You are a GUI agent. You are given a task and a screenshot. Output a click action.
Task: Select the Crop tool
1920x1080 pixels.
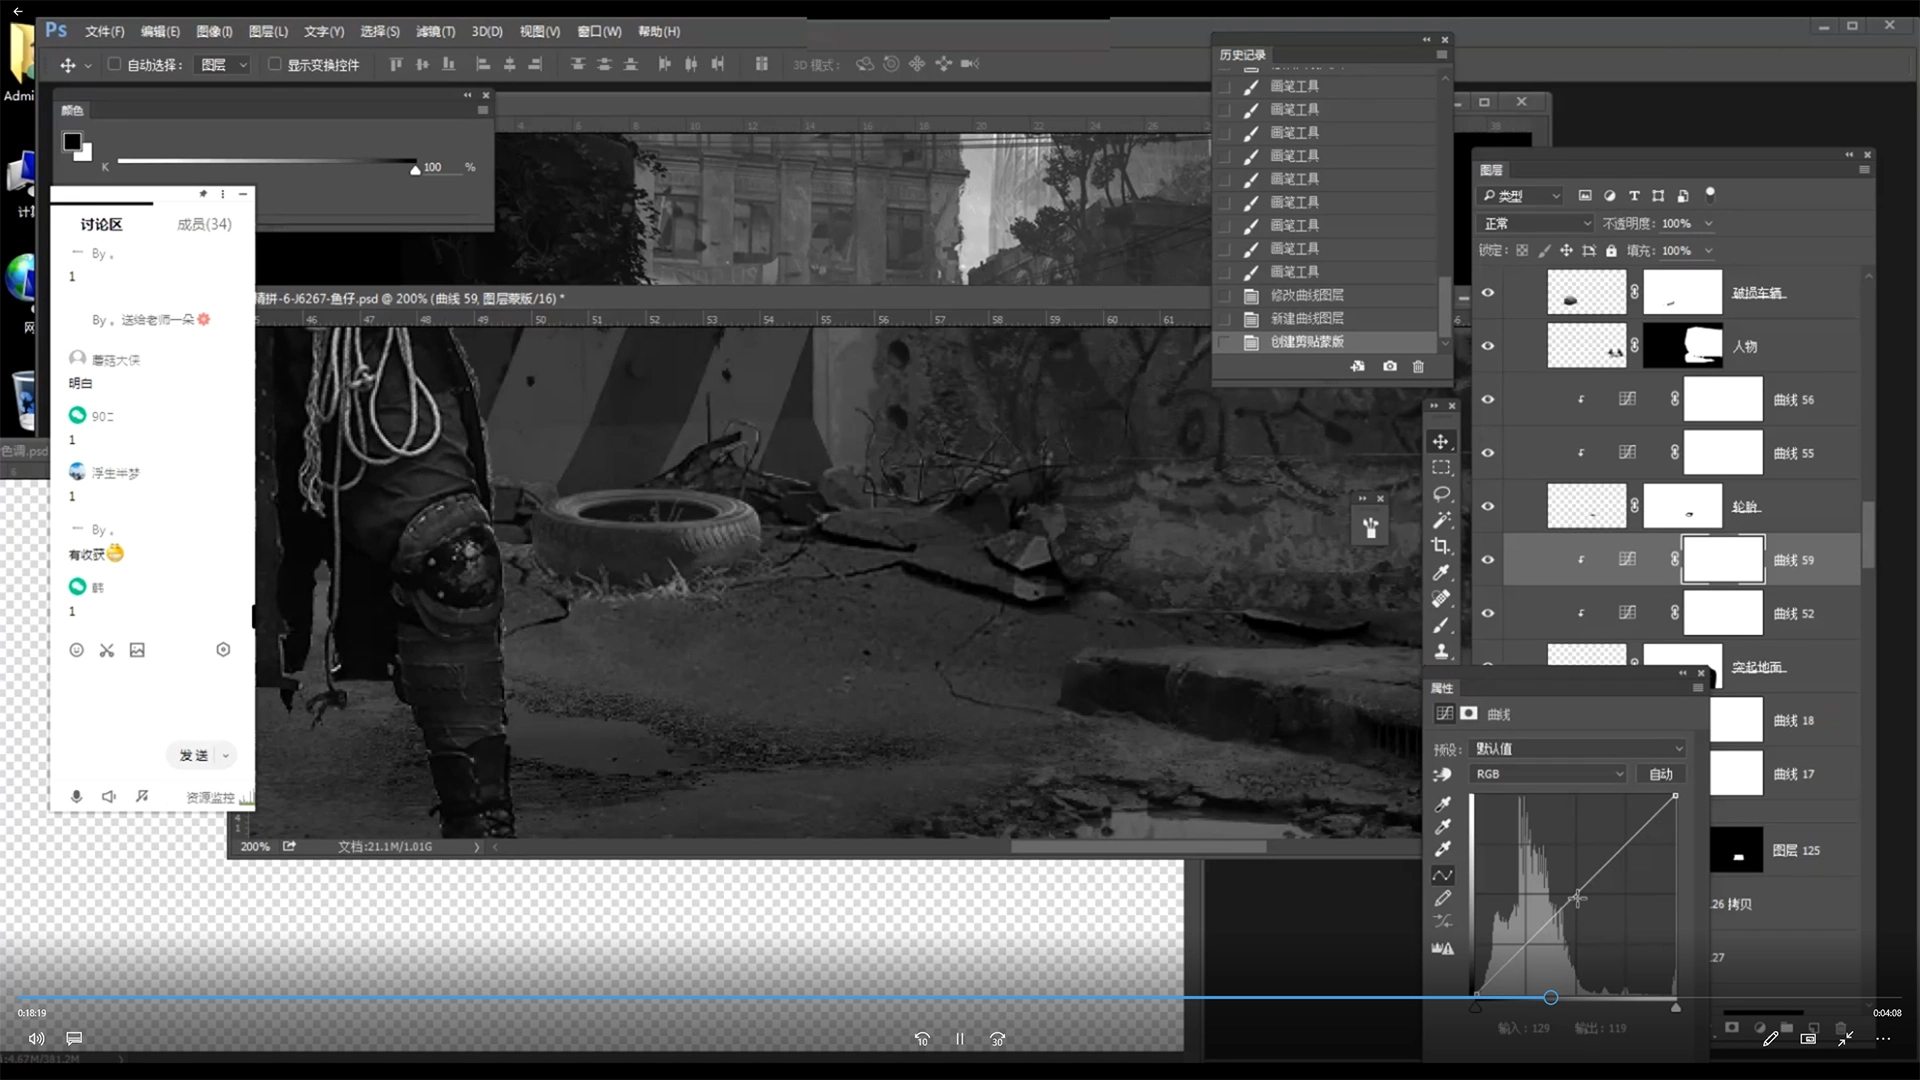tap(1441, 546)
